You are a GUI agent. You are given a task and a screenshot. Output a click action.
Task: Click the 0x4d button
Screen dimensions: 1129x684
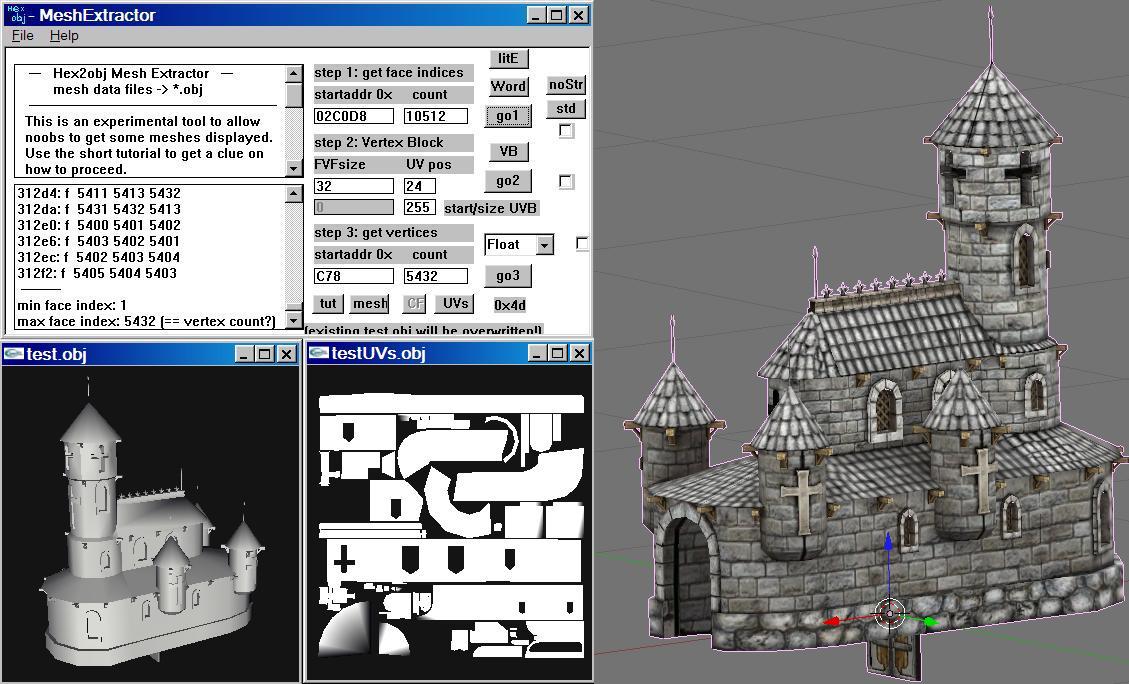coord(510,305)
